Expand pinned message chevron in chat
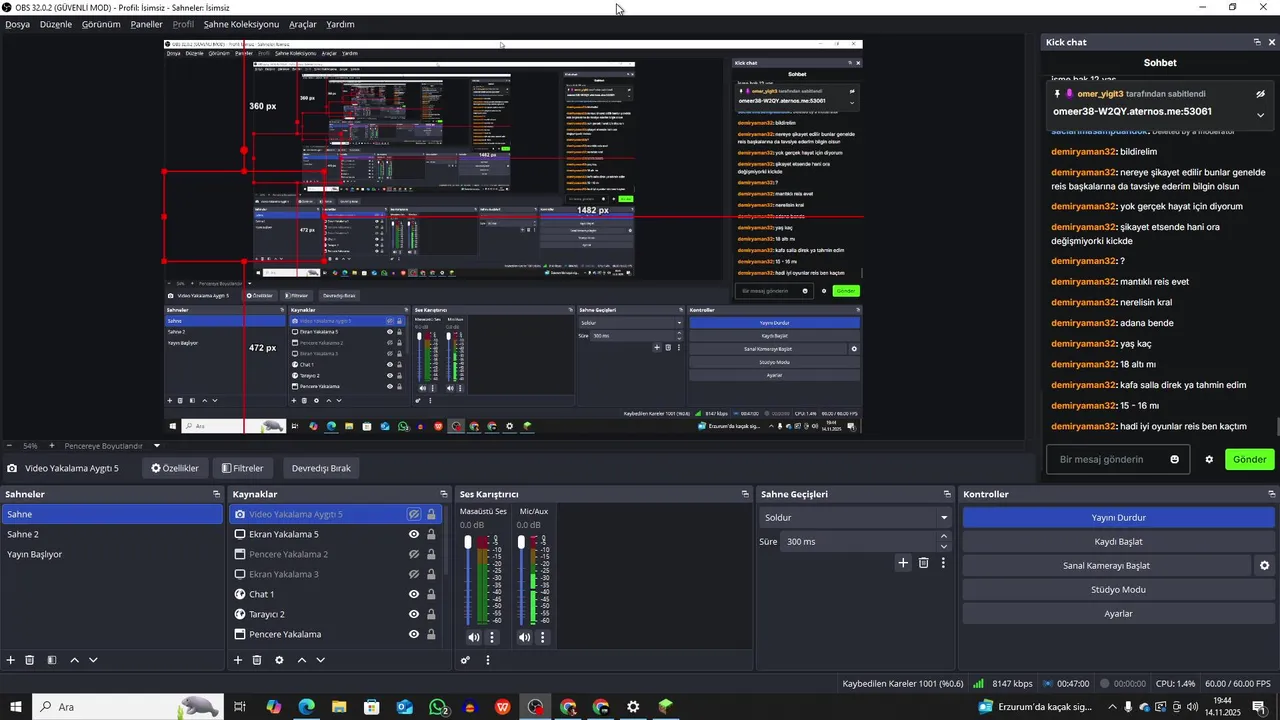1280x720 pixels. click(1260, 115)
